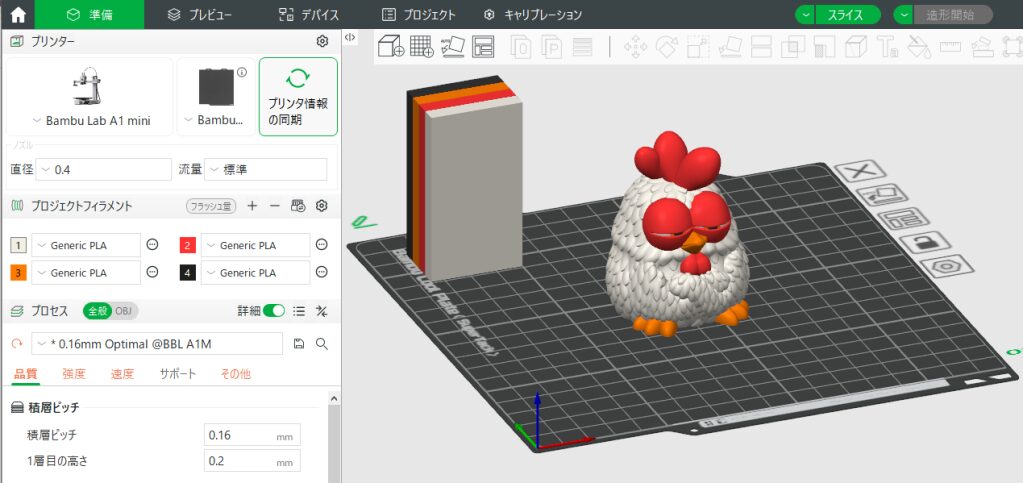The height and width of the screenshot is (483, 1023).
Task: Click the plate lock icon
Action: (x=925, y=243)
